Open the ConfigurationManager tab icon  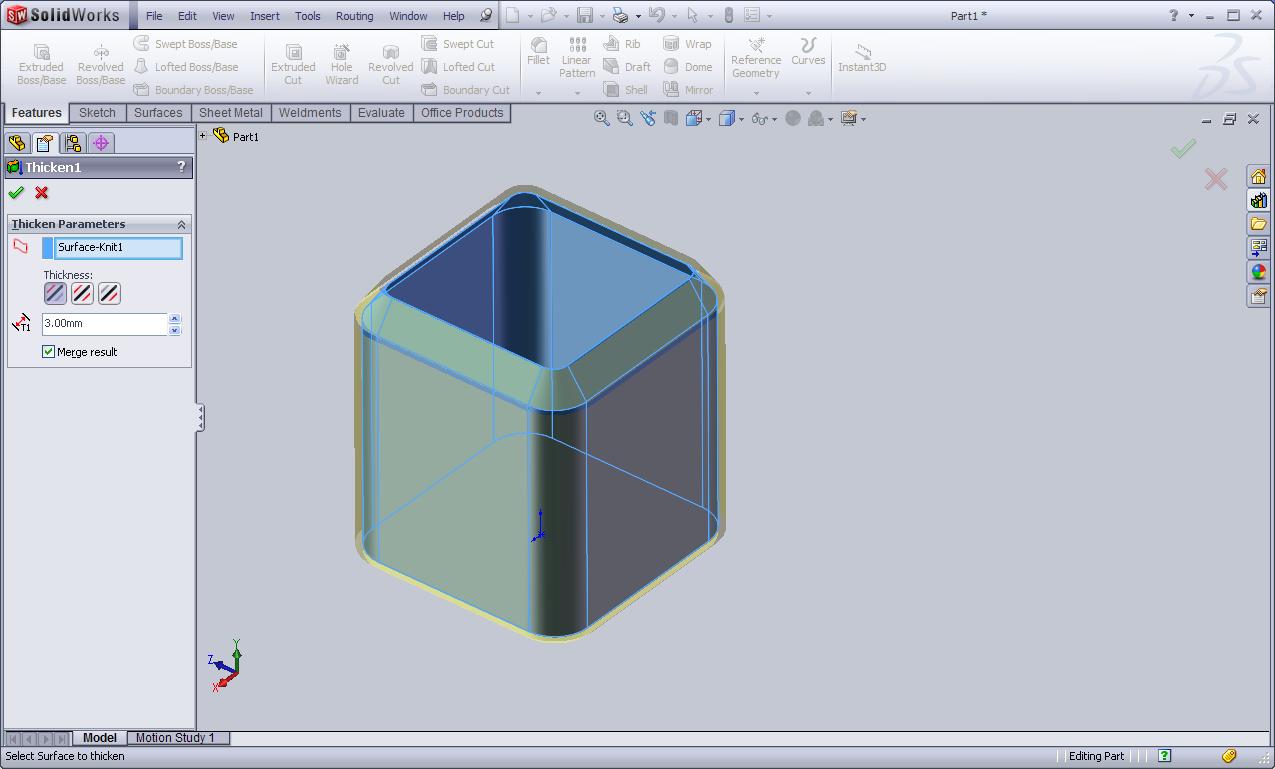[x=73, y=143]
